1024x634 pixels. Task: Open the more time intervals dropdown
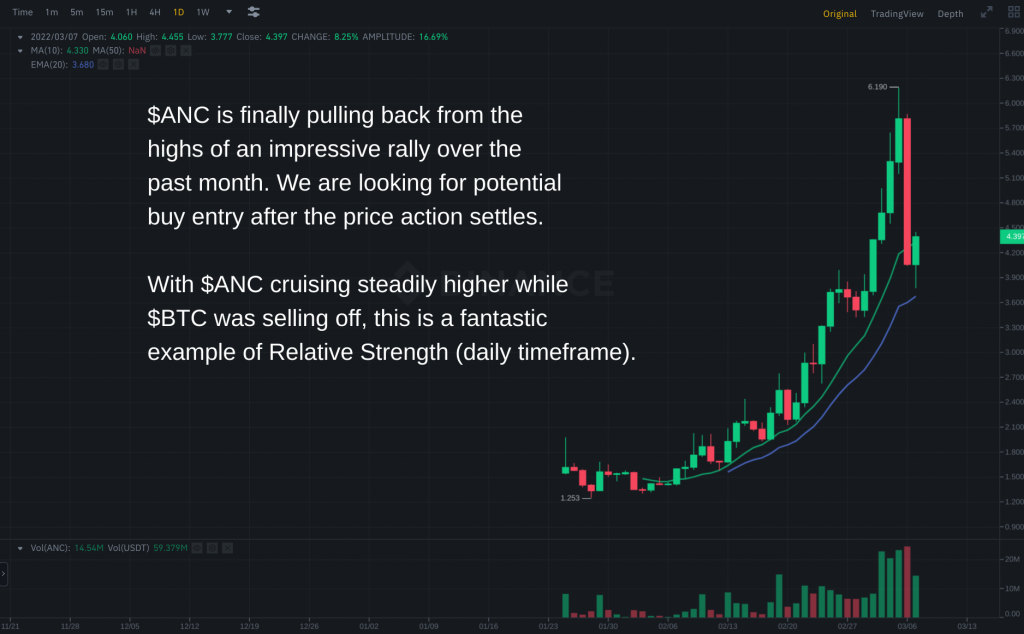pos(229,12)
